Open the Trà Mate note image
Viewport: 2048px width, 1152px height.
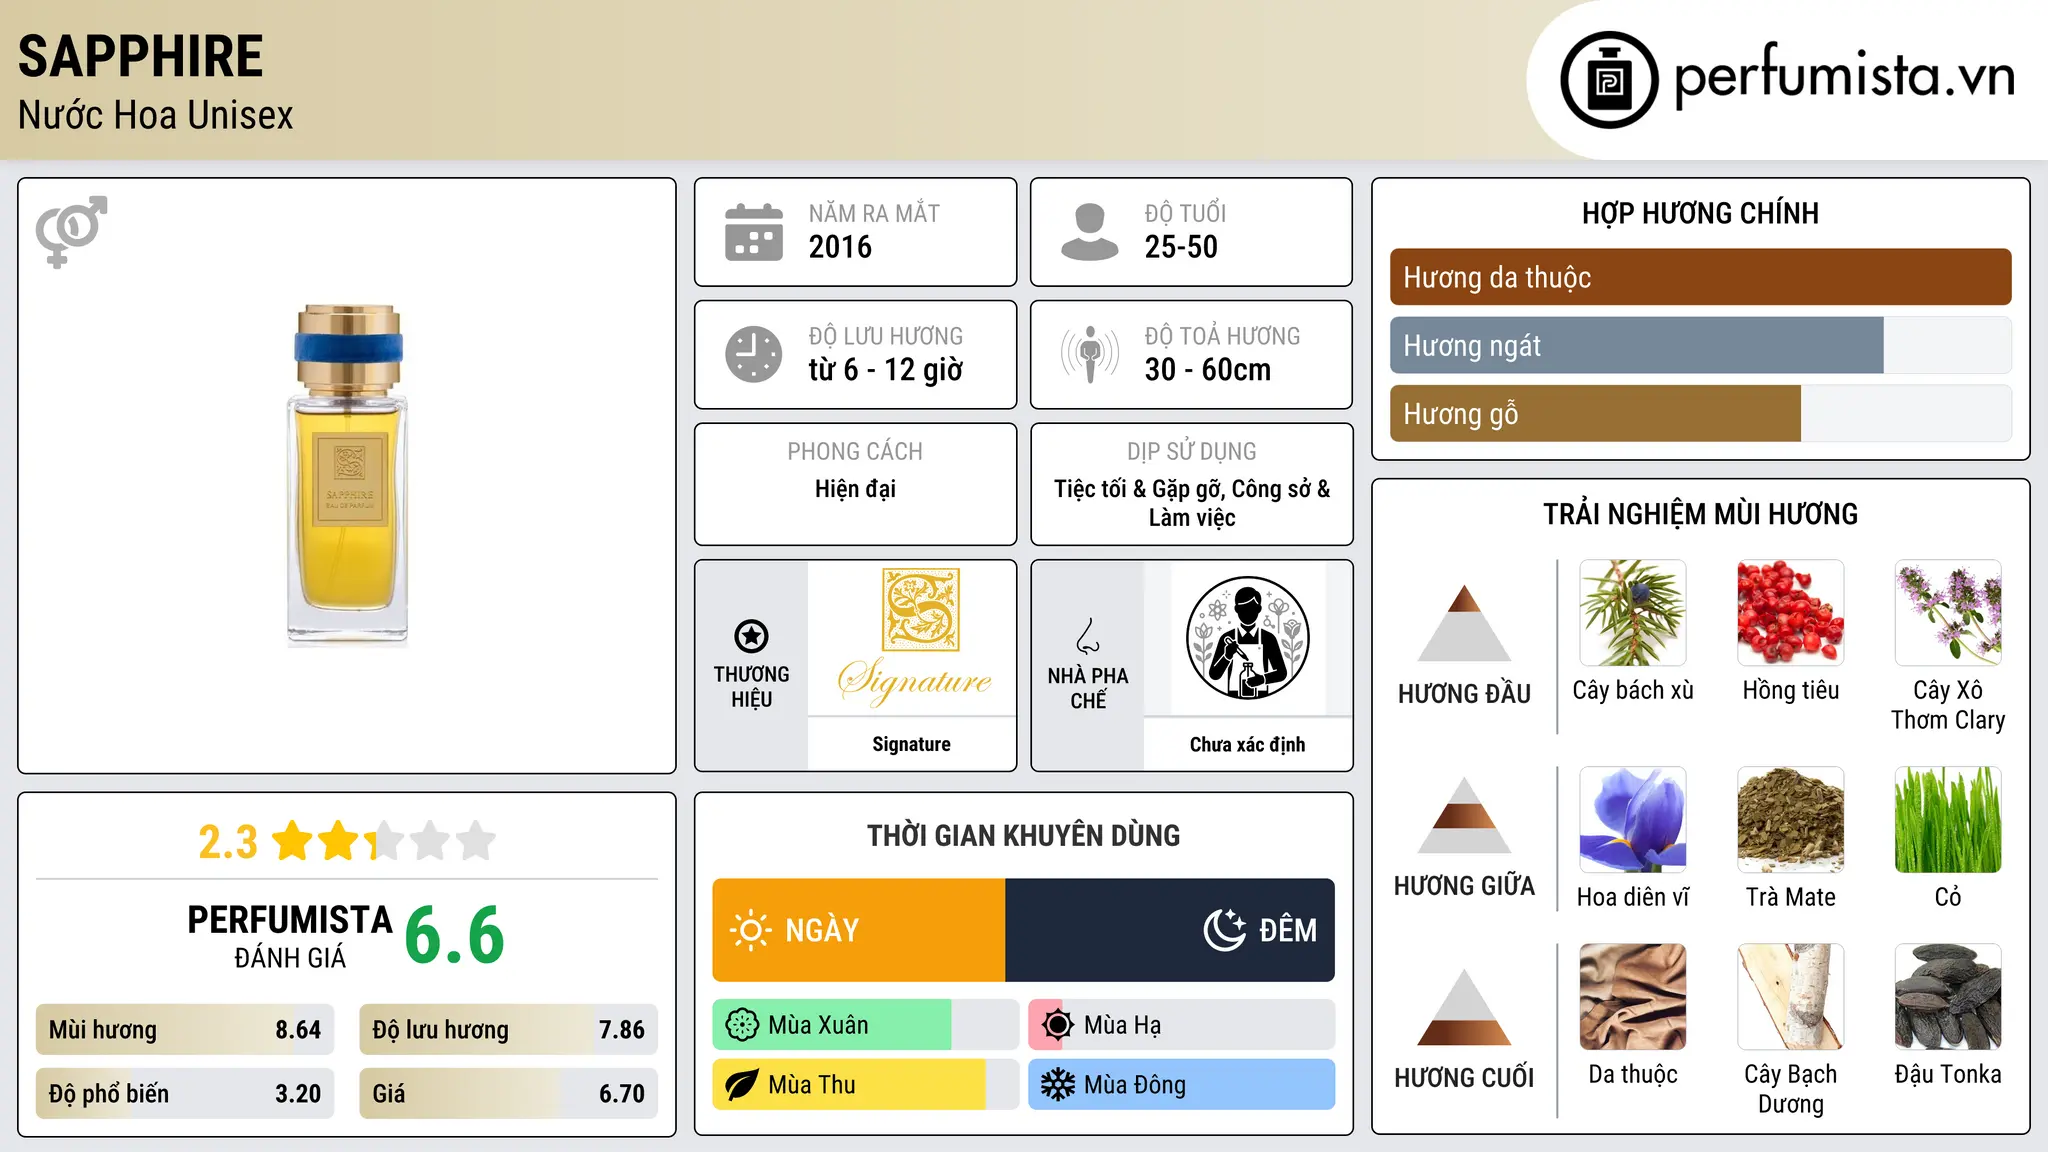pos(1790,820)
